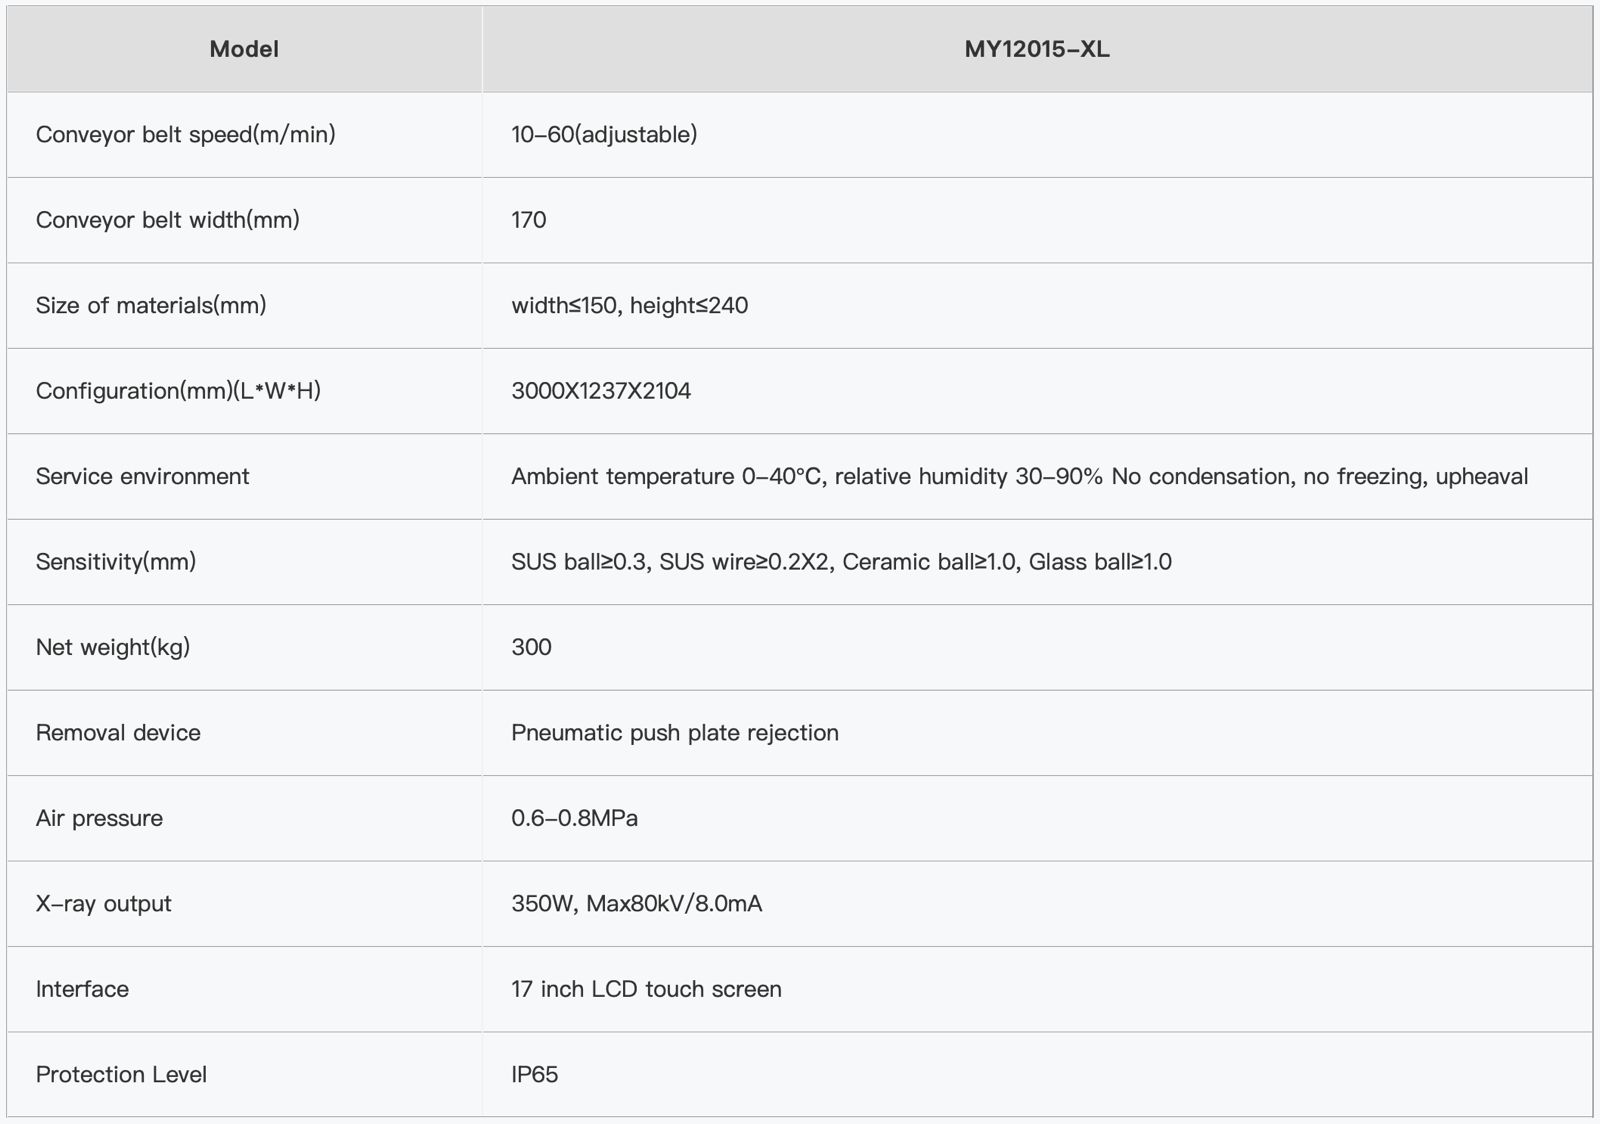Click the 0.6-0.8MPa air pressure value
This screenshot has width=1600, height=1124.
[x=574, y=818]
